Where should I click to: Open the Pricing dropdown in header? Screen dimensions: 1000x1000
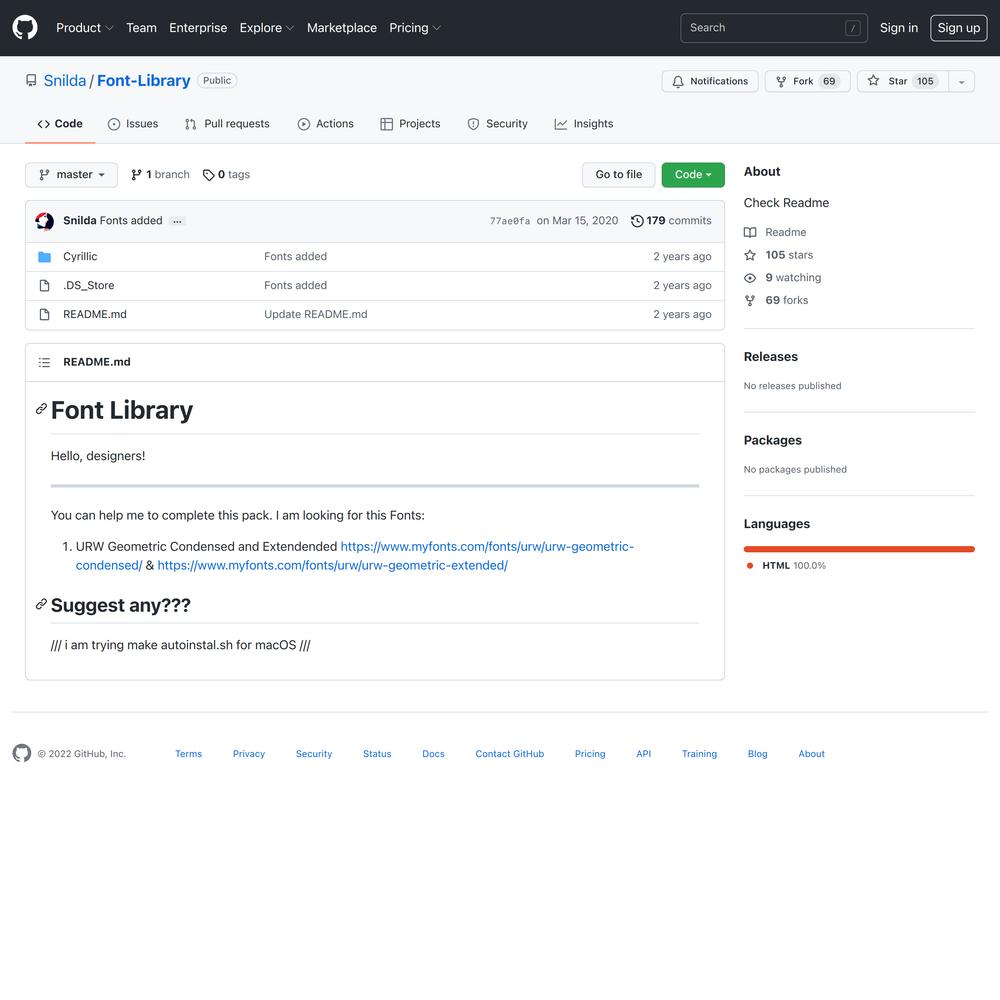click(x=415, y=27)
